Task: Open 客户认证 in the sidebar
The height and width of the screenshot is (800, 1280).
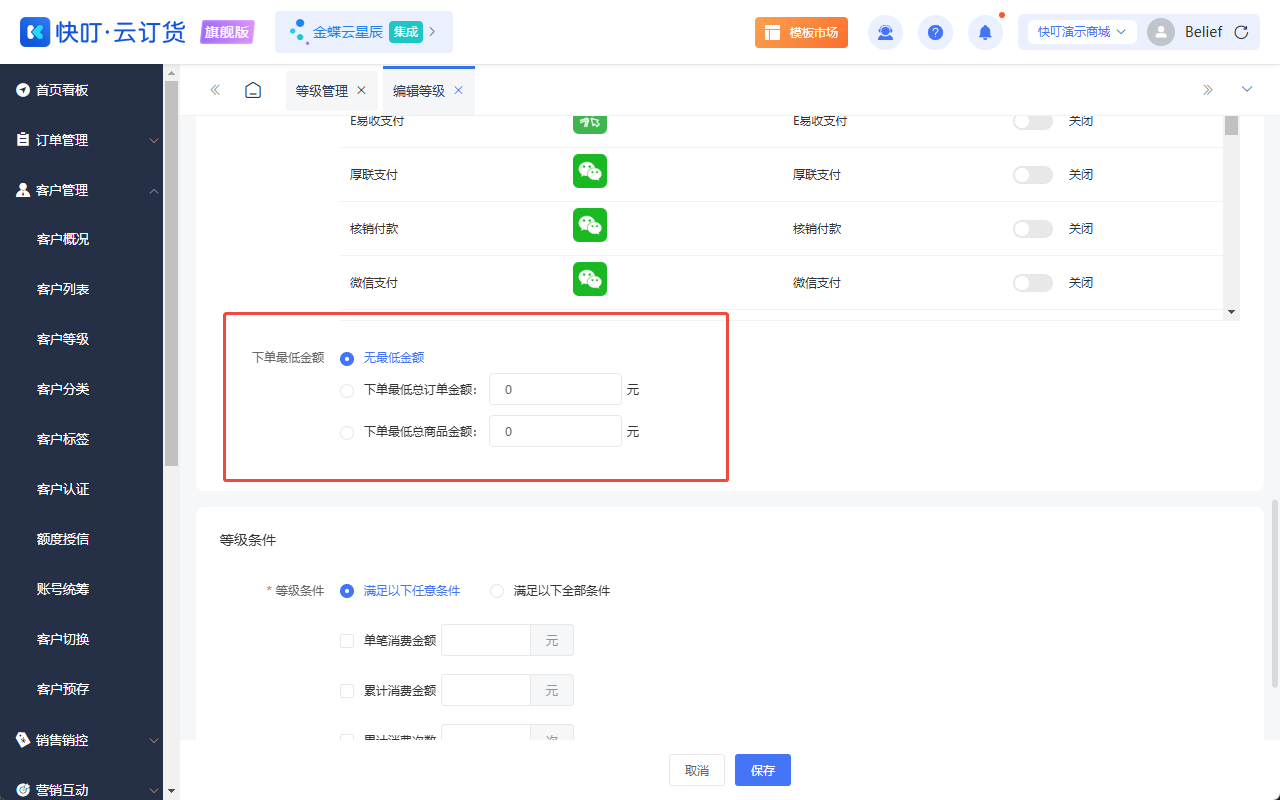Action: pos(63,490)
